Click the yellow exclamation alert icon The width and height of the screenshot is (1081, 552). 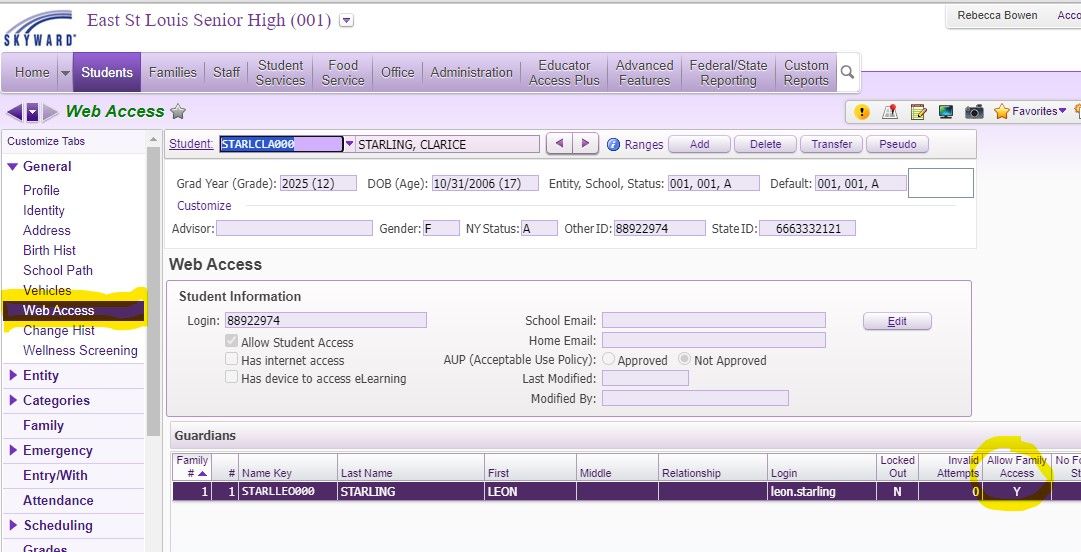pos(862,112)
